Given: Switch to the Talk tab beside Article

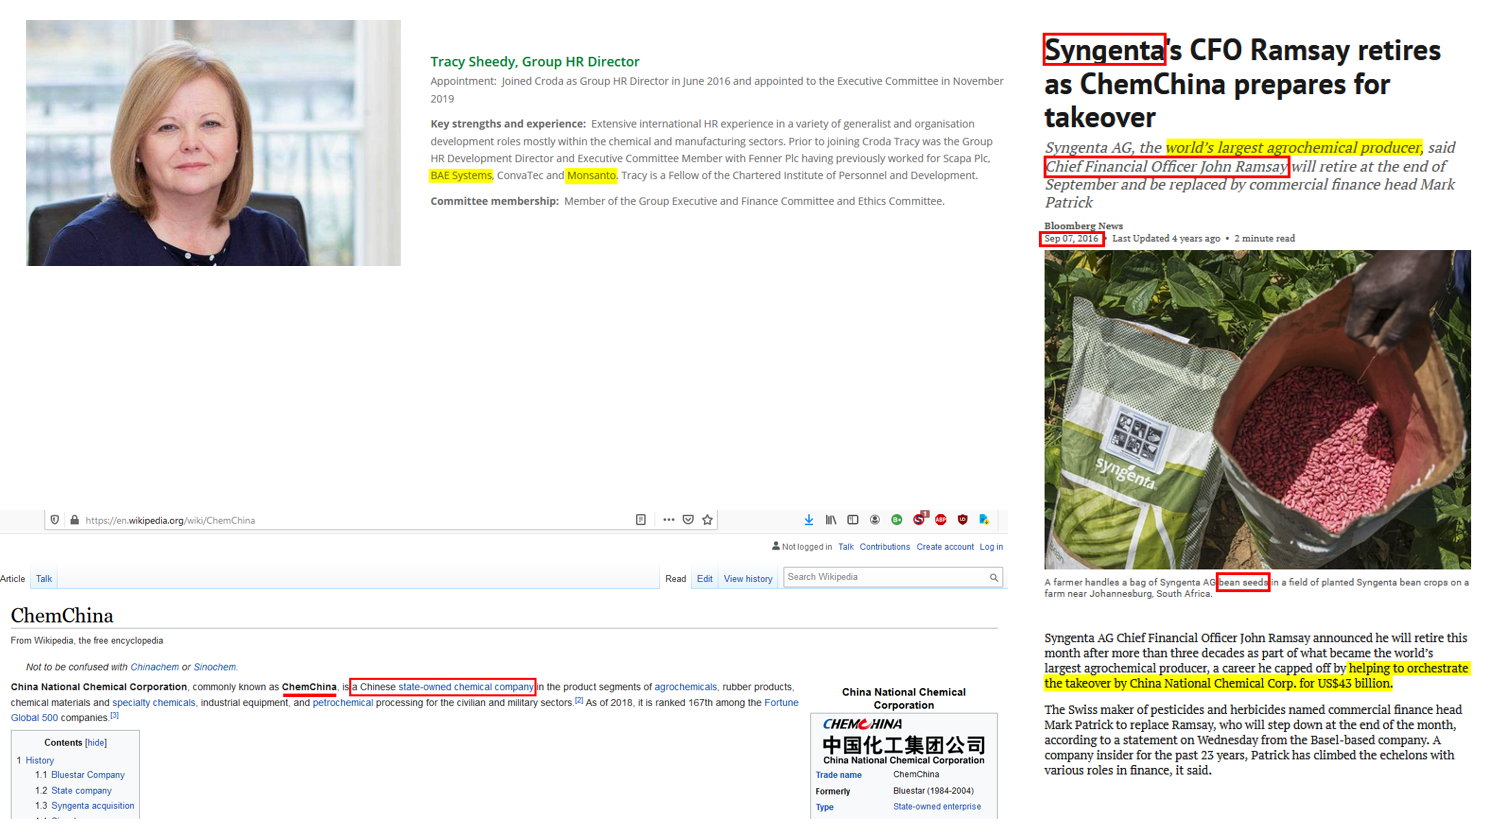Looking at the screenshot, I should coord(44,579).
